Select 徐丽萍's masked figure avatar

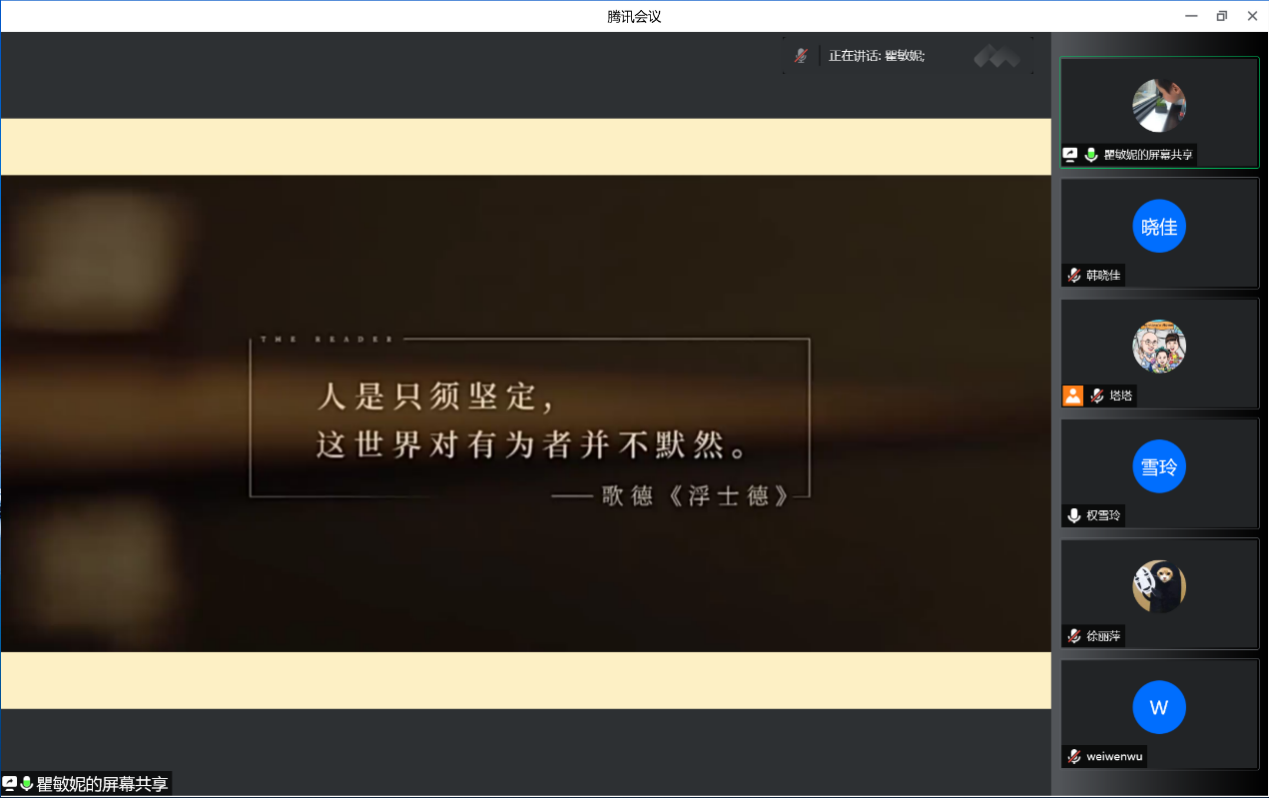pos(1159,587)
